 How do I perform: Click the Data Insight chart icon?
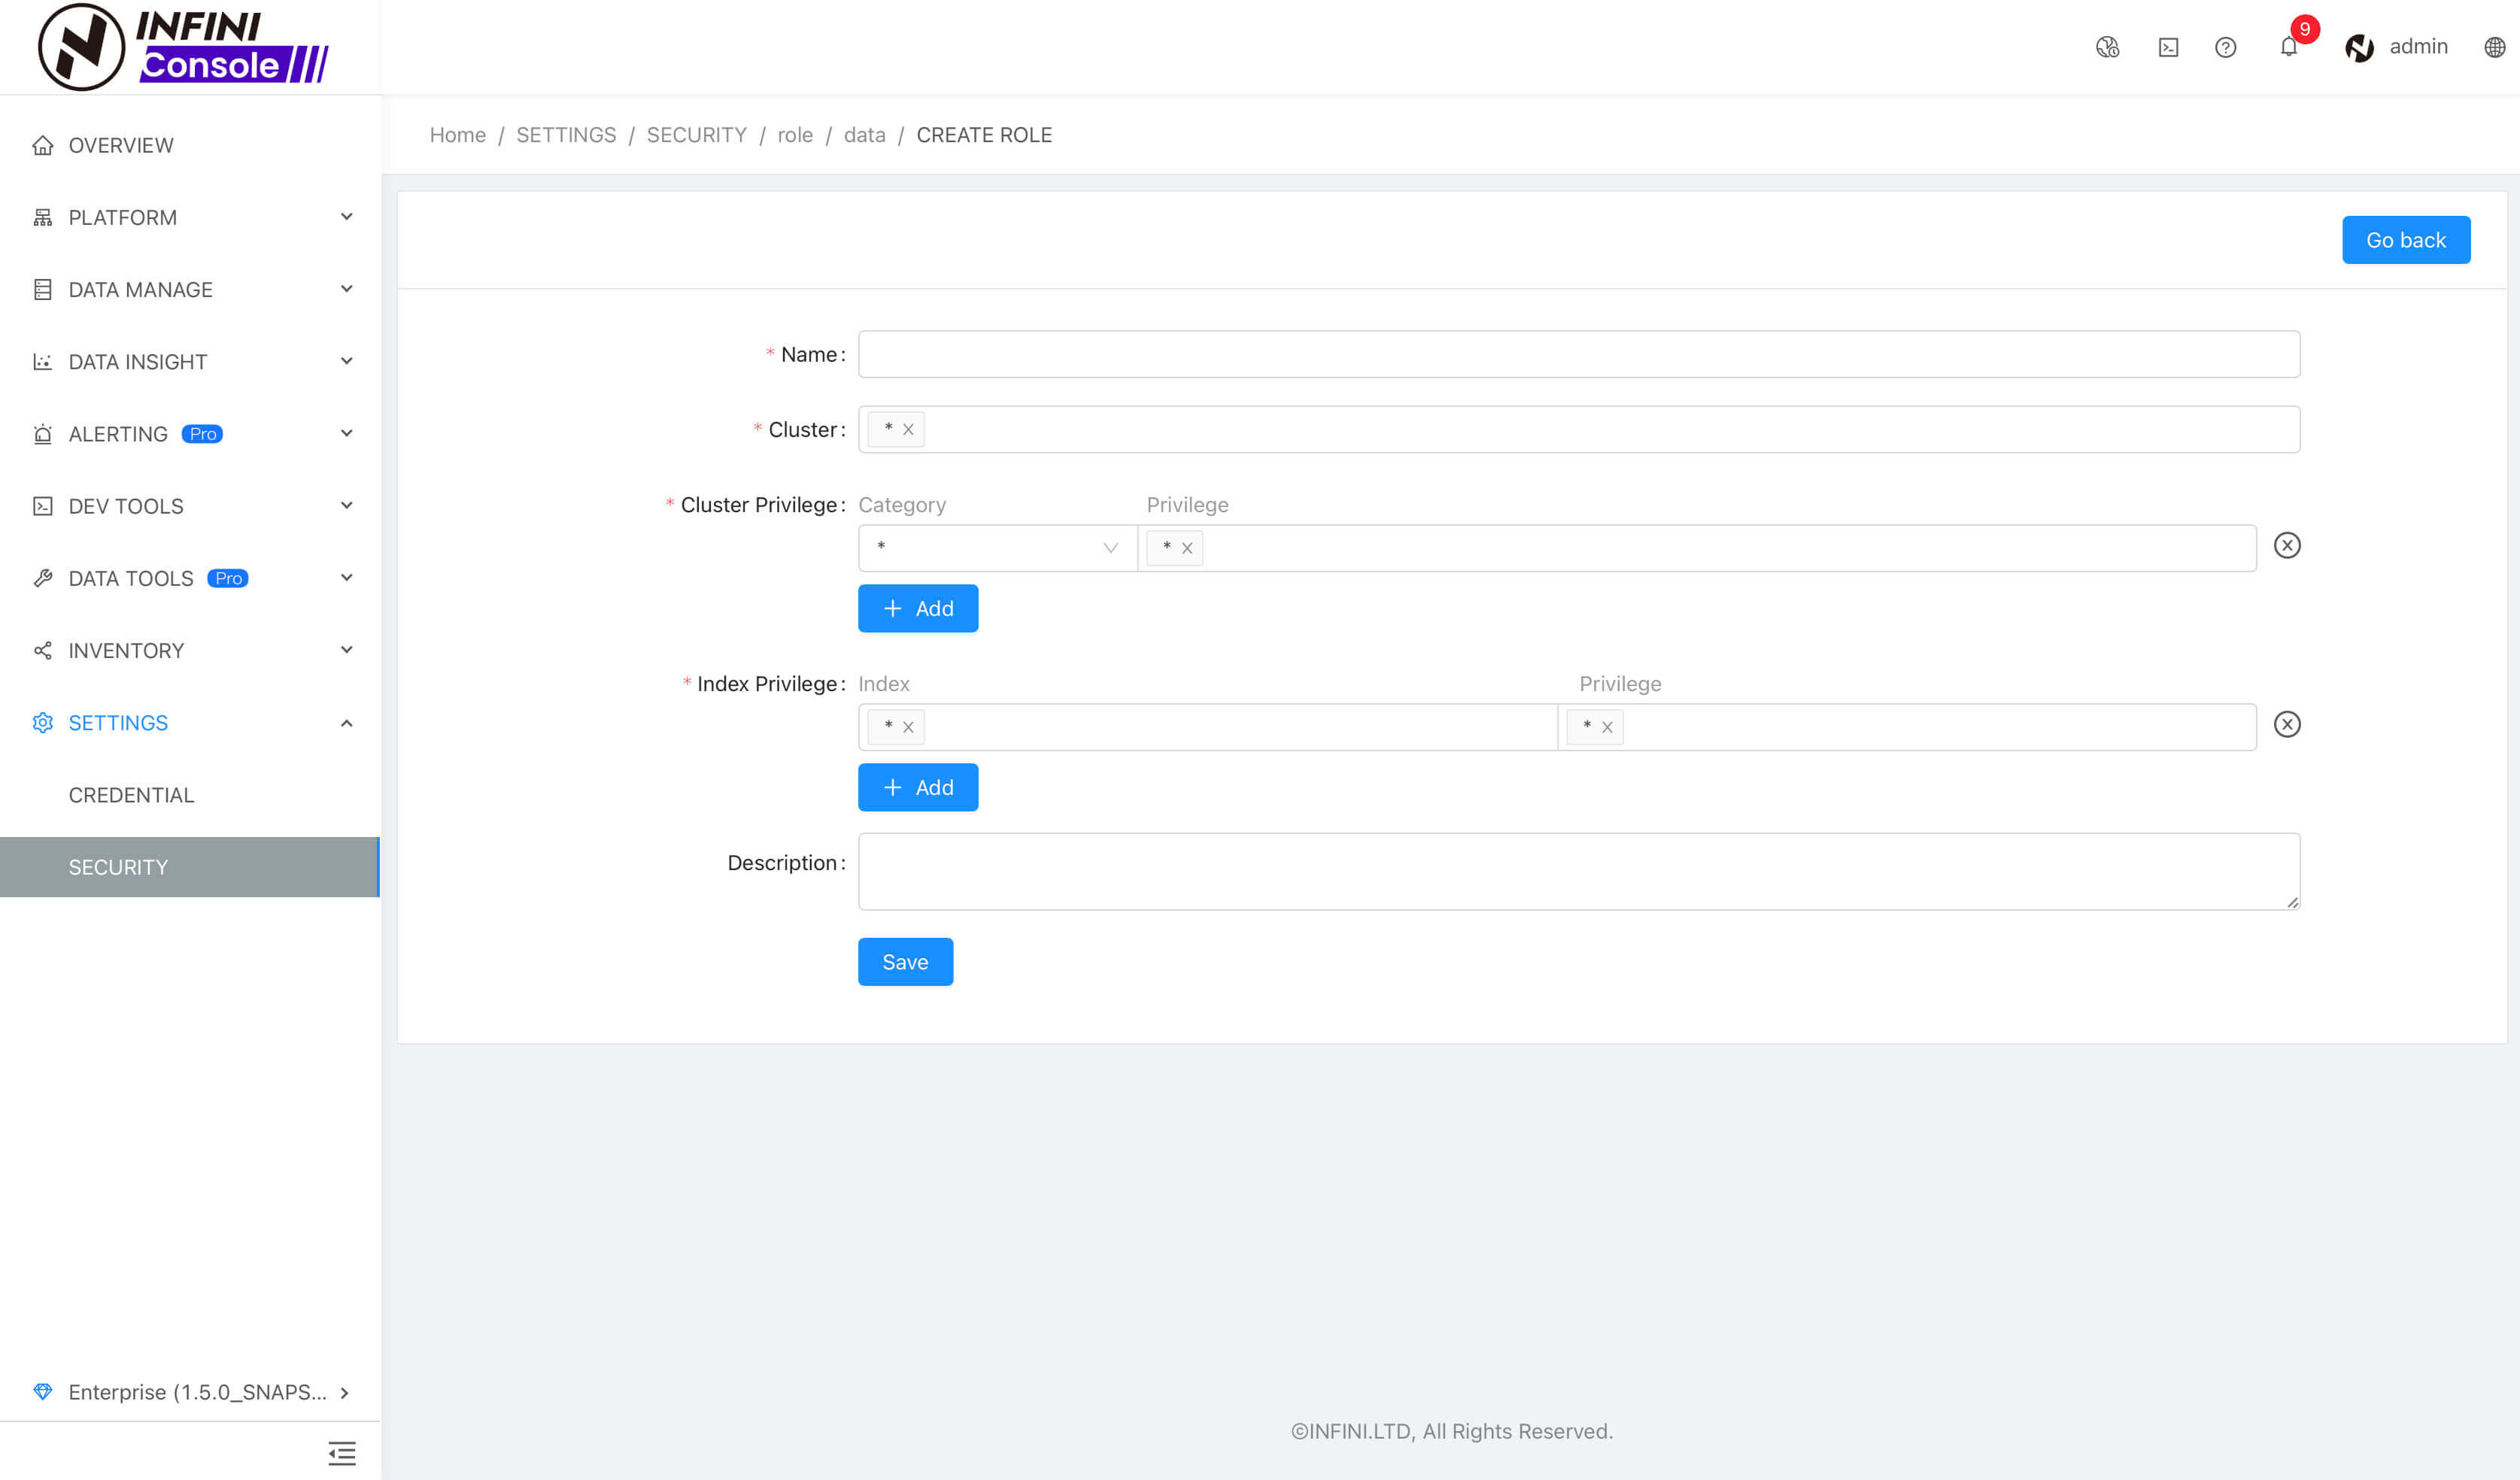pyautogui.click(x=42, y=361)
